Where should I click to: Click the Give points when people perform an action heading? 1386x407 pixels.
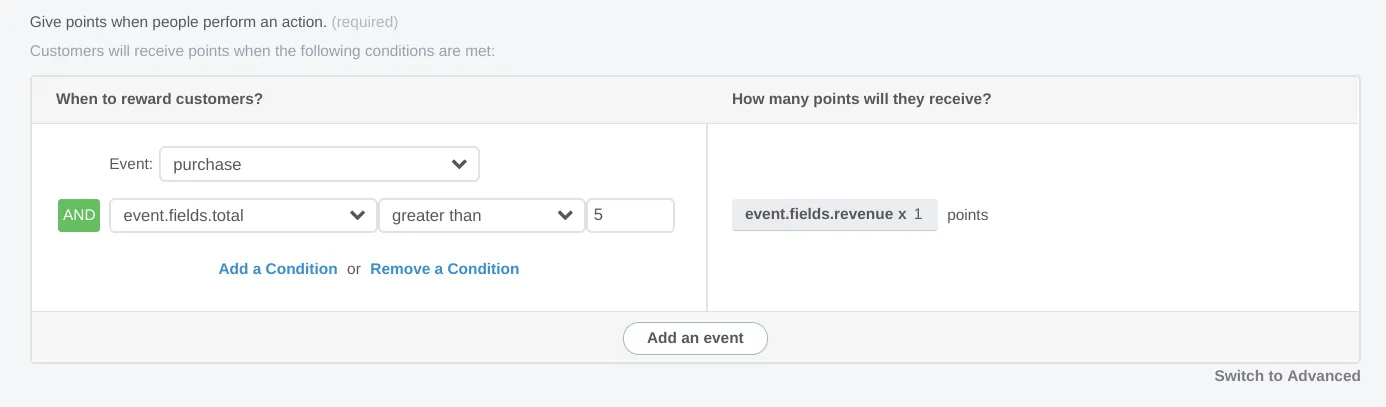point(178,21)
